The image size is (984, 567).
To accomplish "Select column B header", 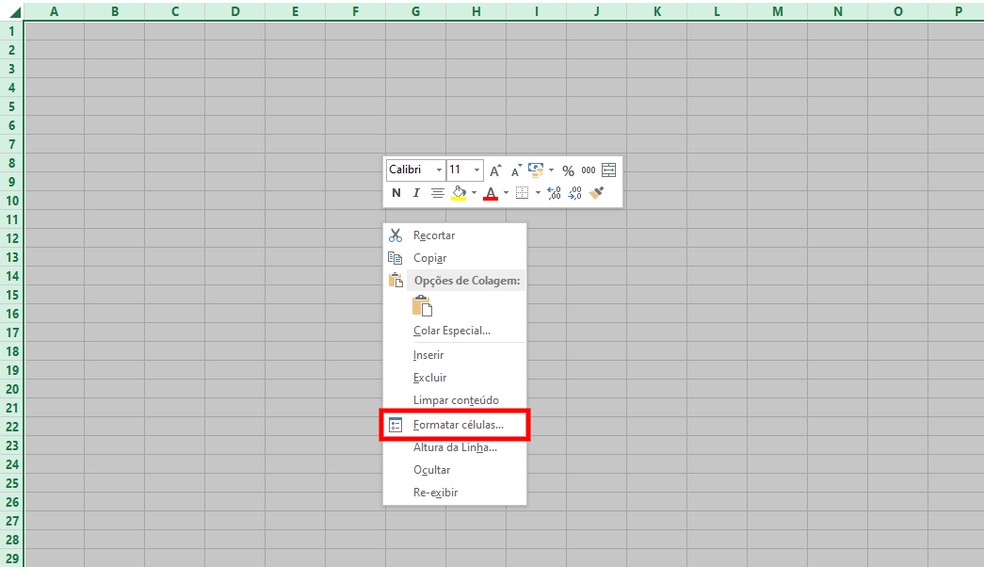I will click(115, 11).
